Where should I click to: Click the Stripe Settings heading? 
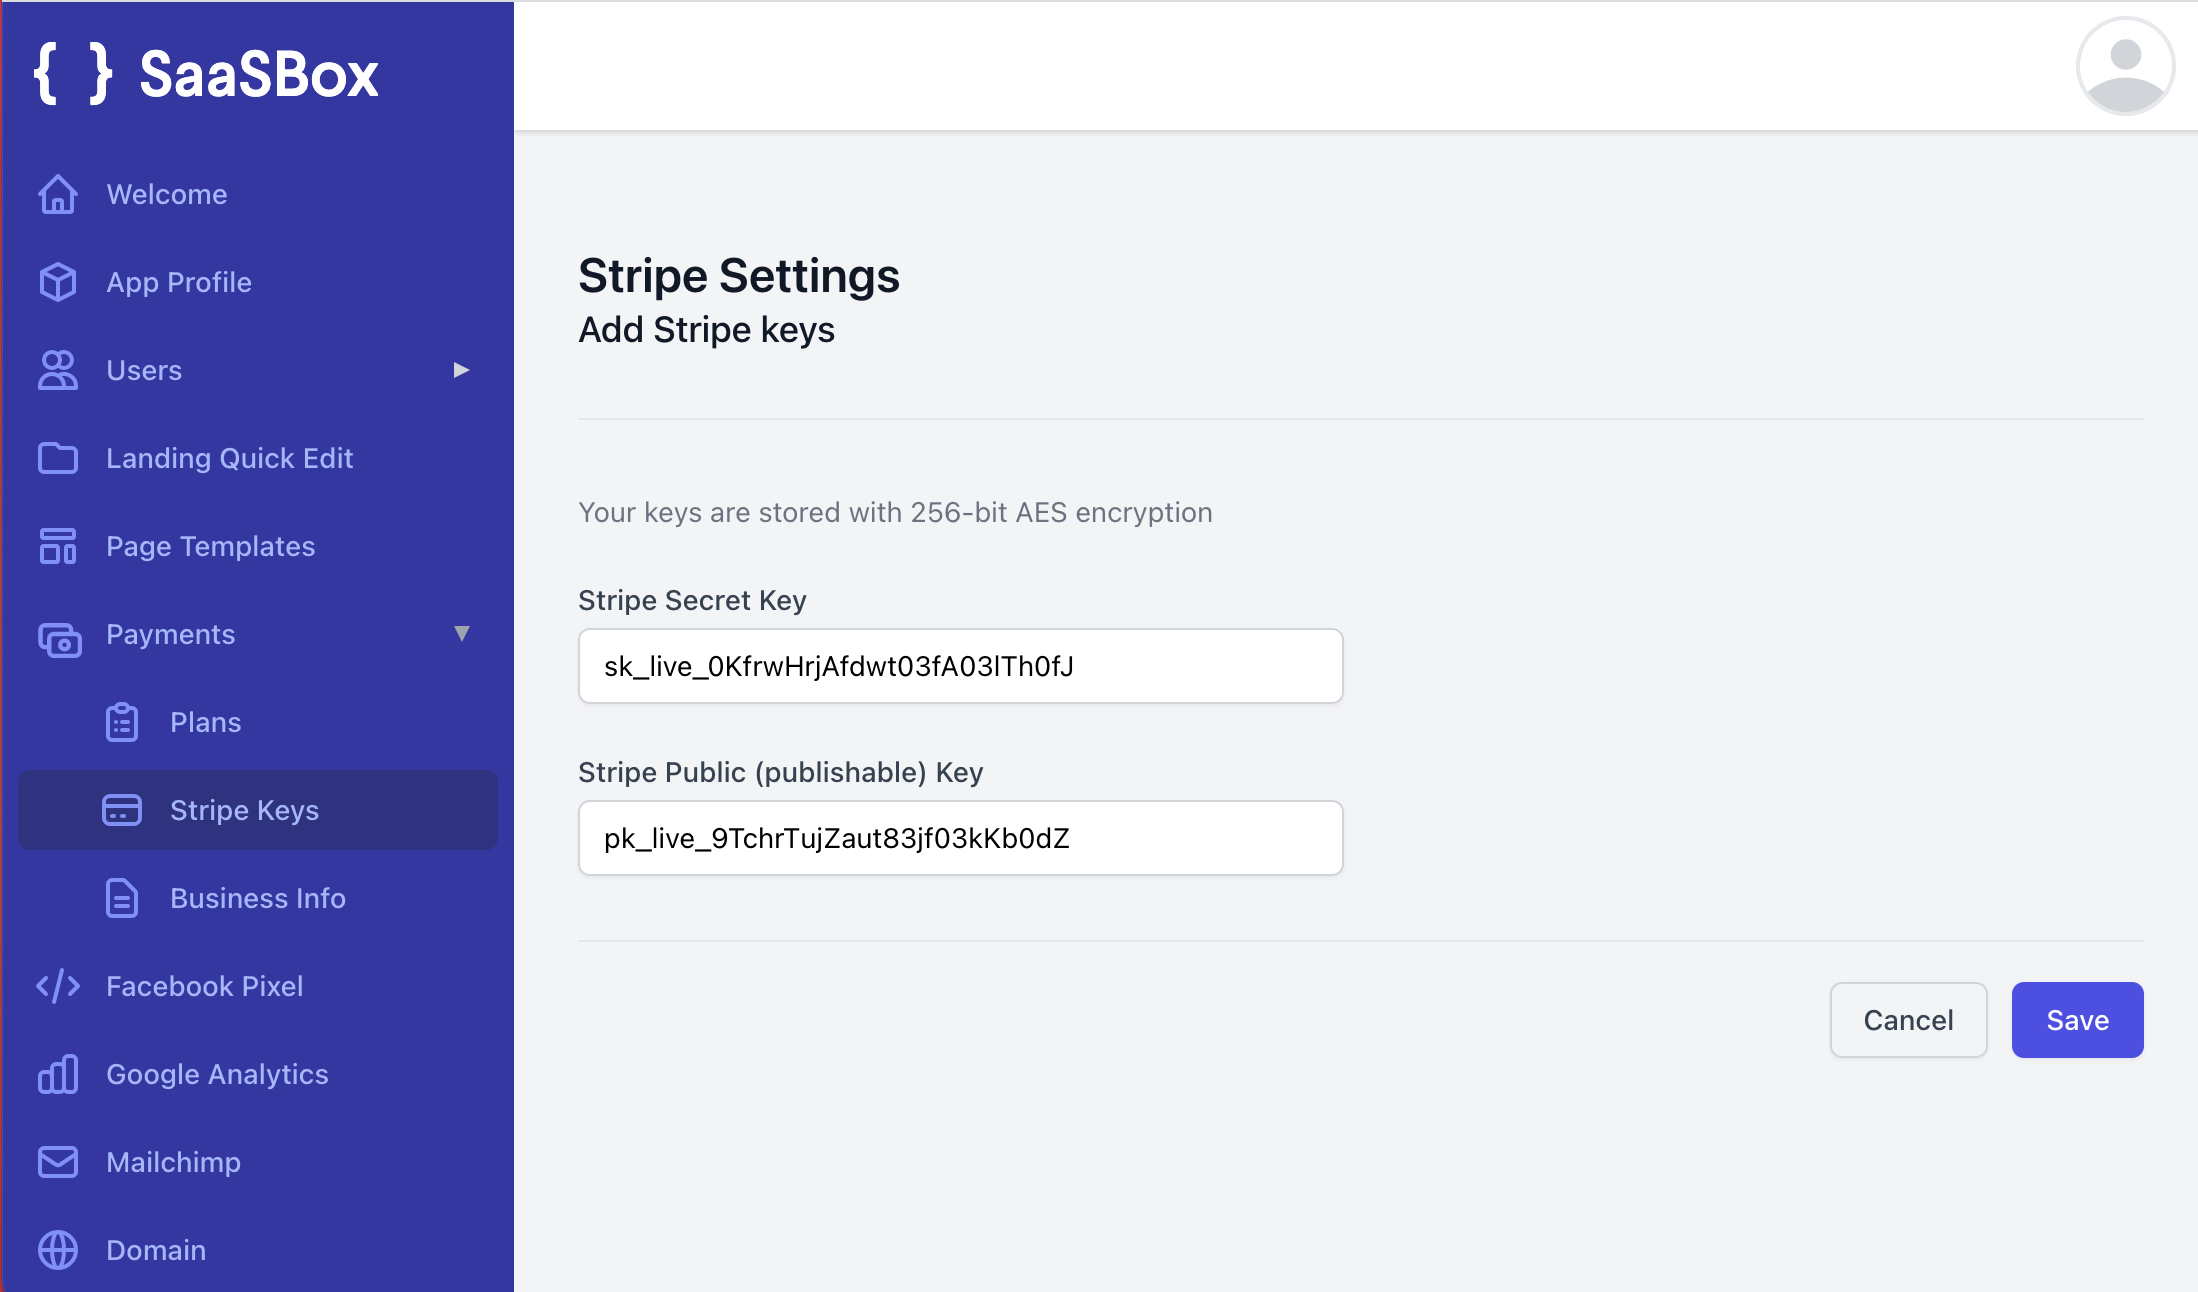tap(739, 275)
